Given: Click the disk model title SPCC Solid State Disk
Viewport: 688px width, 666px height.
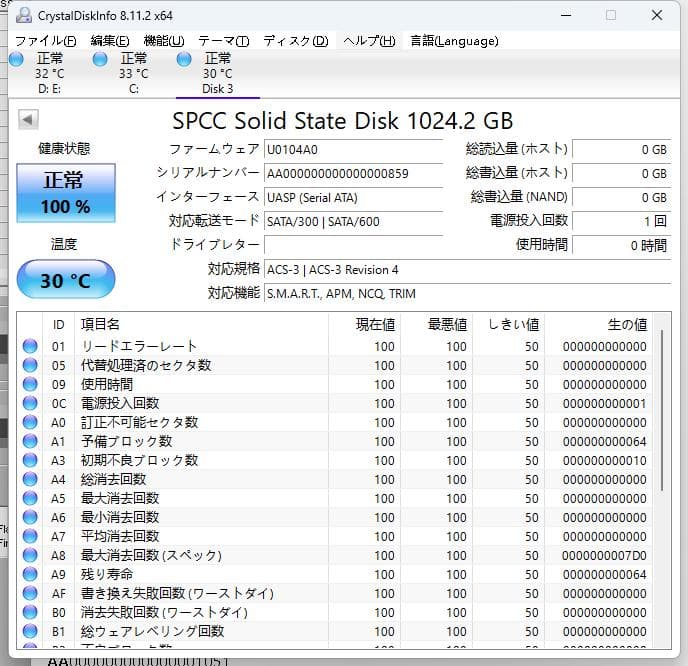Looking at the screenshot, I should [342, 121].
